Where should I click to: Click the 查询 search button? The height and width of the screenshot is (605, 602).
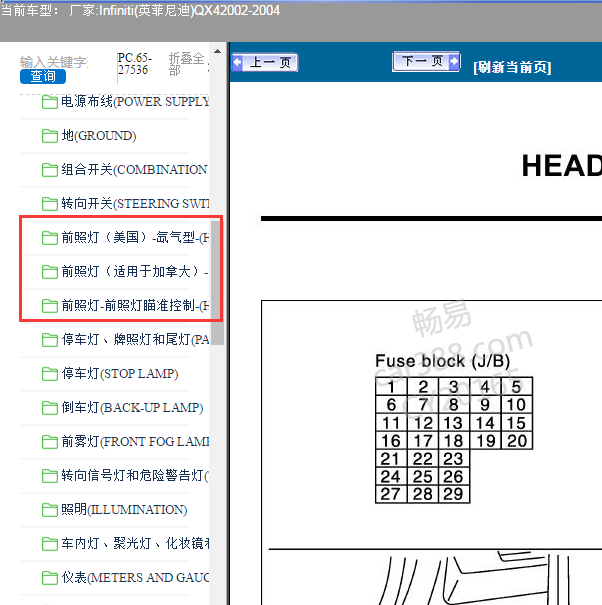click(43, 76)
